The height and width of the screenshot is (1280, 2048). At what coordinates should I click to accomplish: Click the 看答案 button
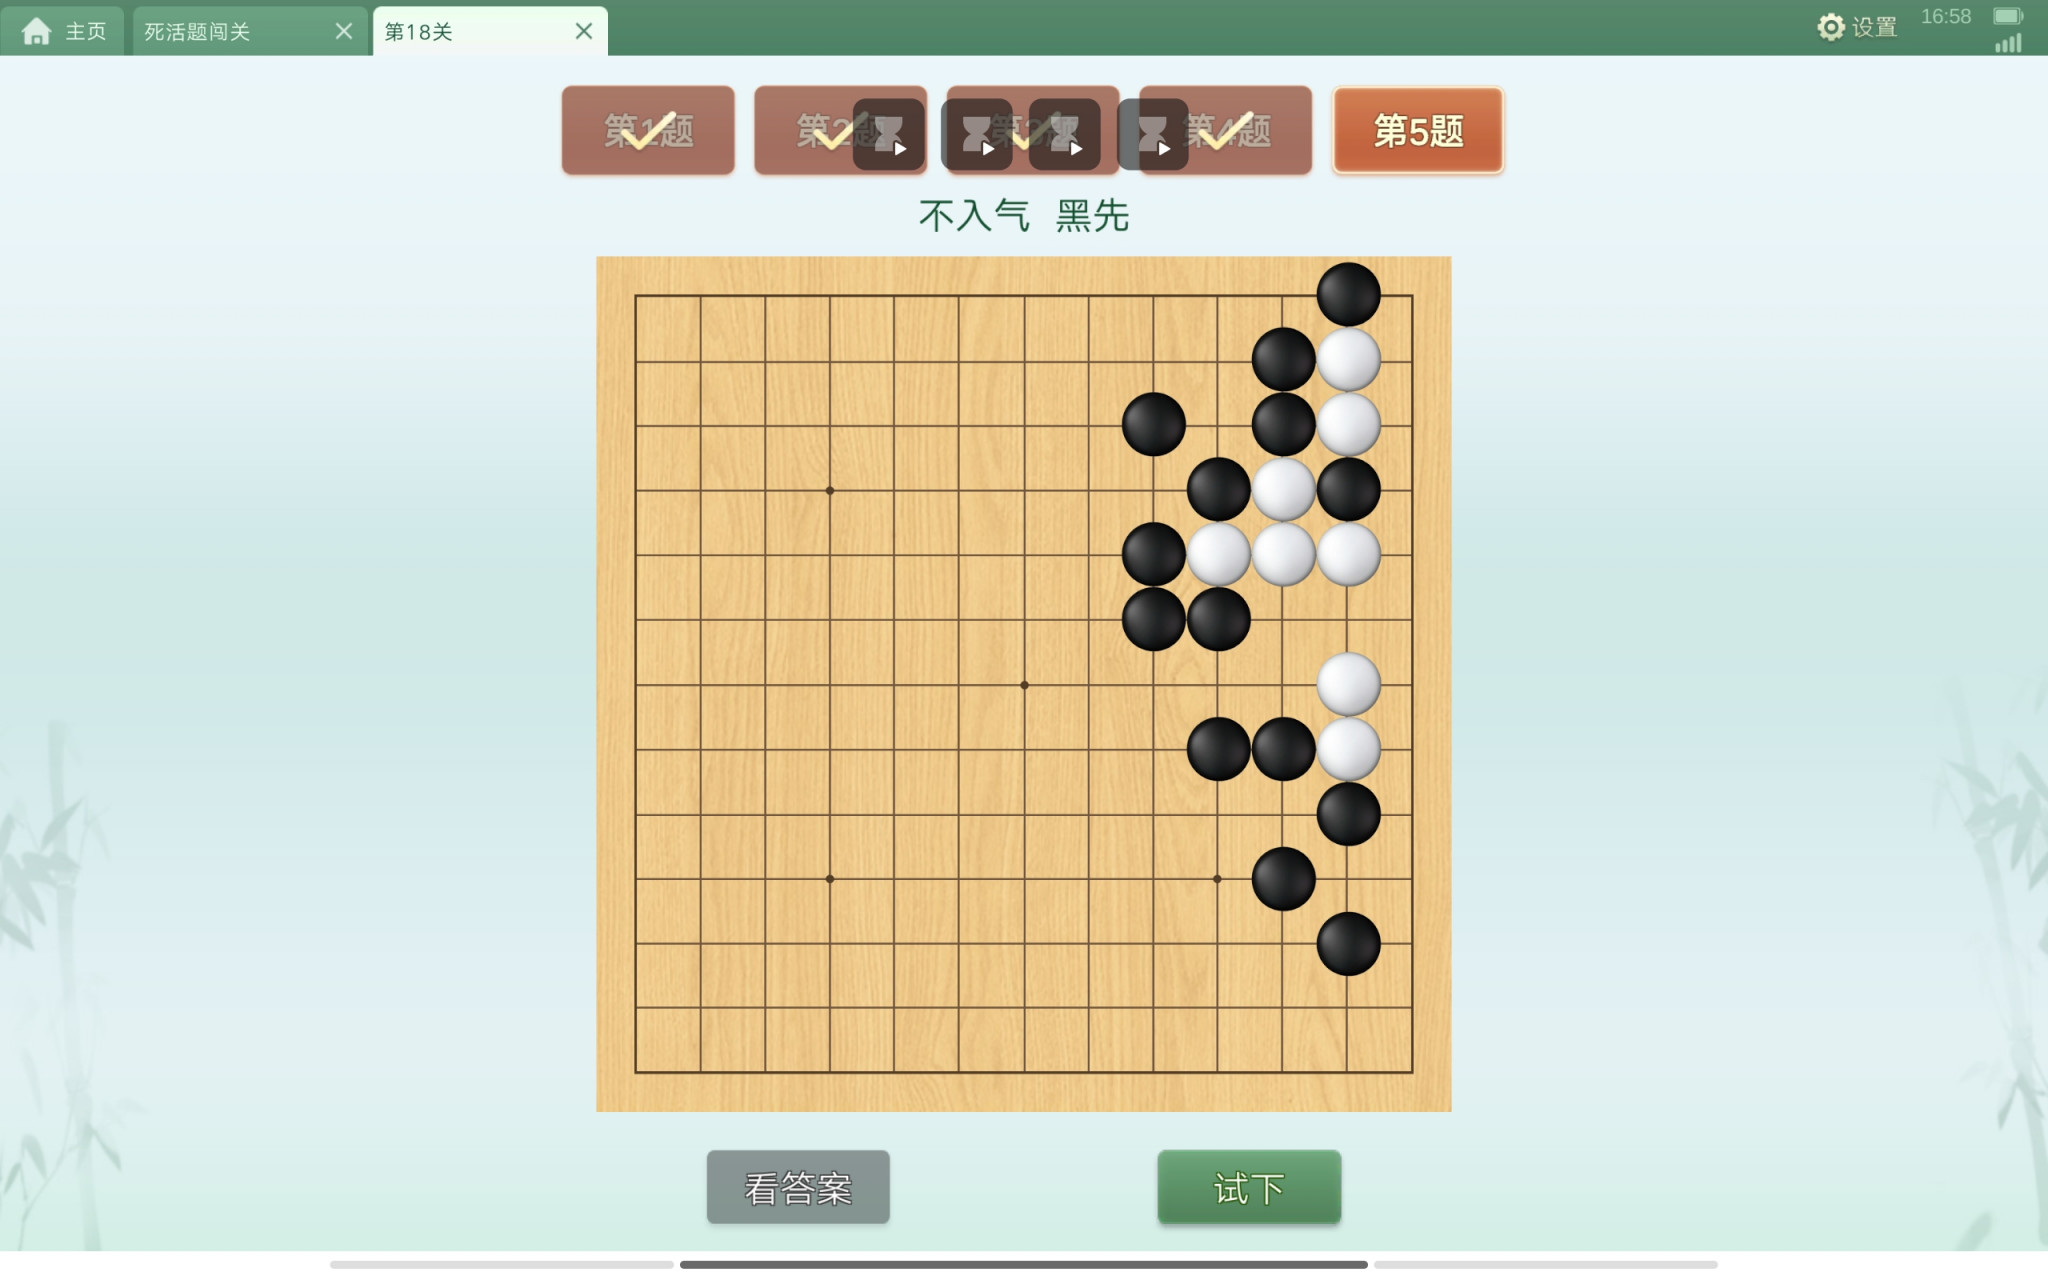tap(798, 1187)
